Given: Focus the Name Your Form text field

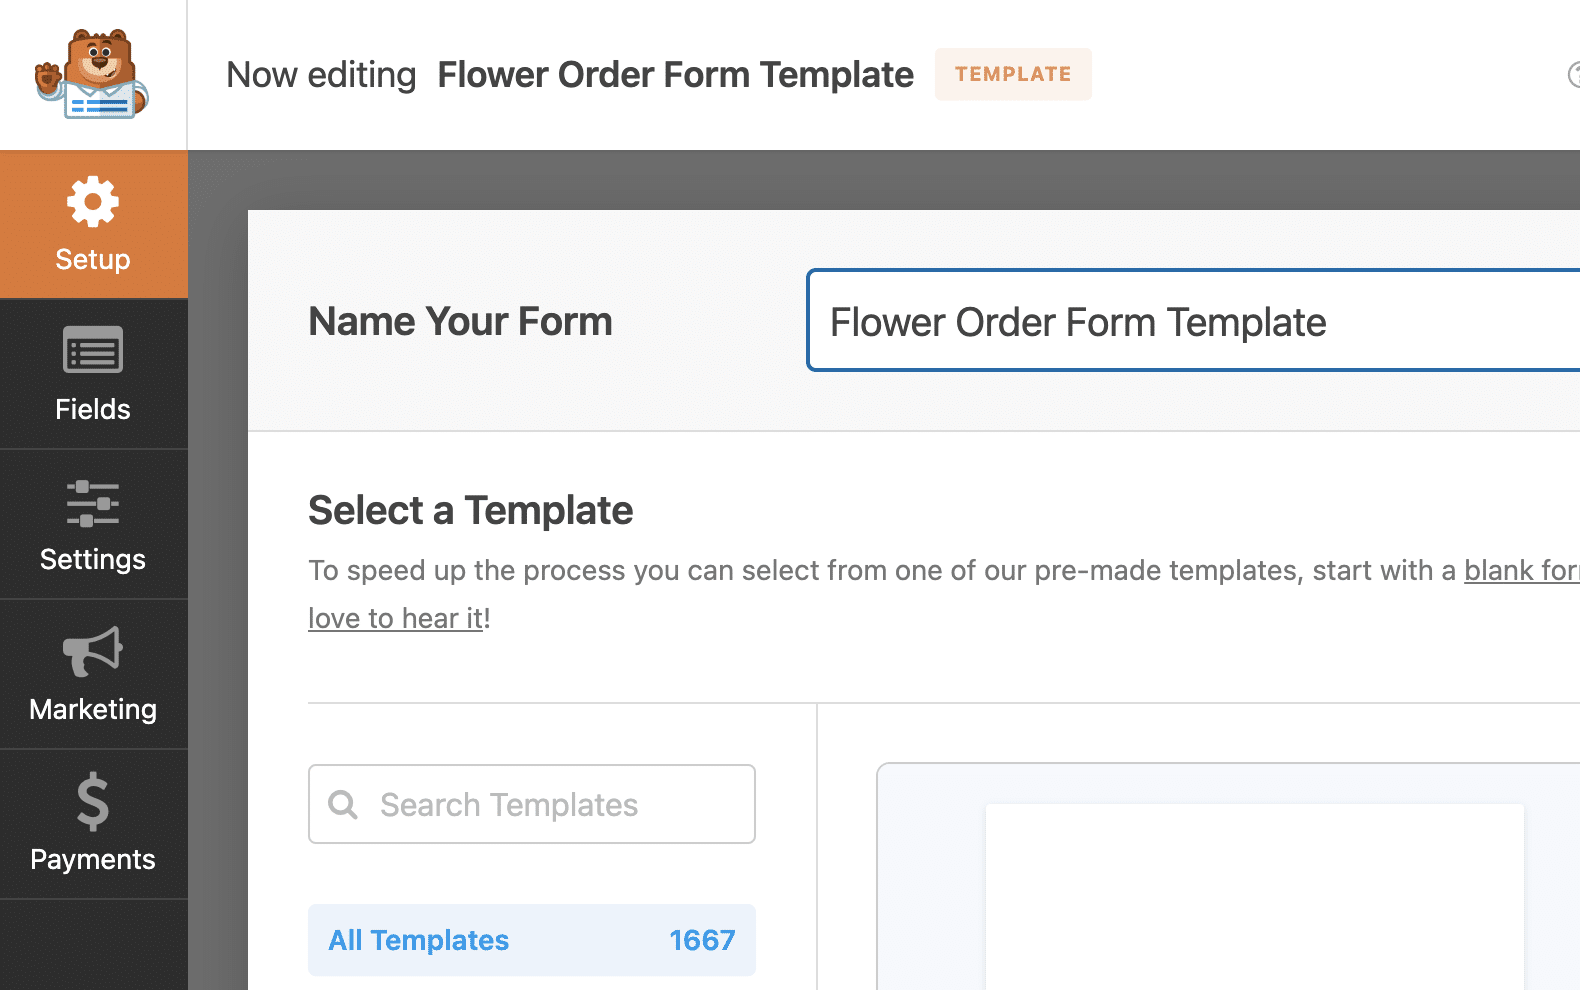Looking at the screenshot, I should [x=1190, y=321].
